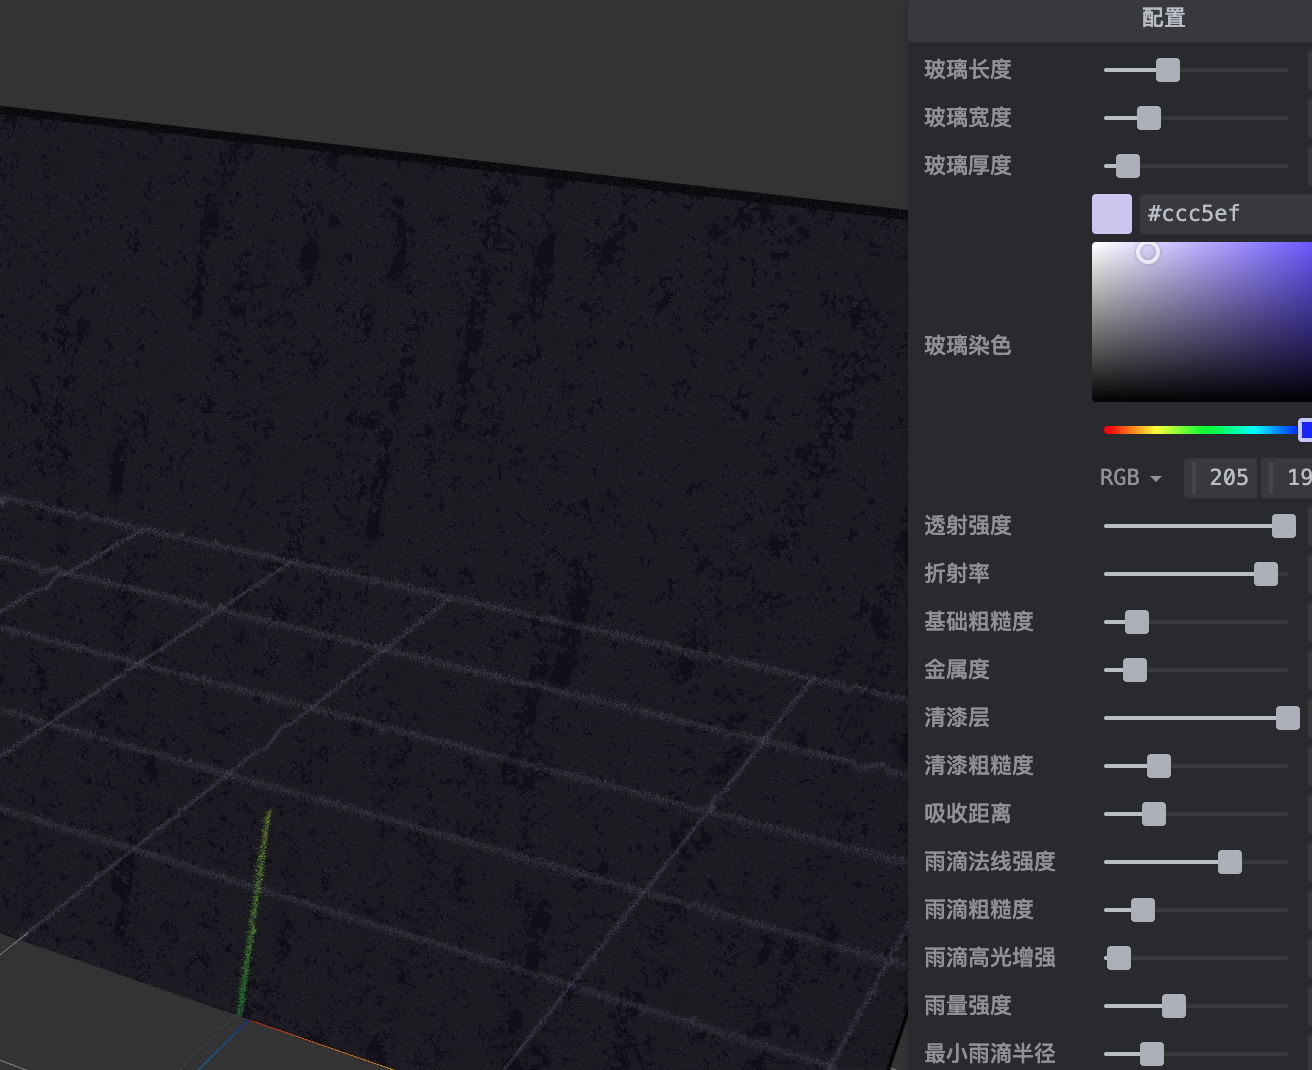The width and height of the screenshot is (1312, 1070).
Task: Click the 透射强度 slider handle
Action: click(1283, 526)
